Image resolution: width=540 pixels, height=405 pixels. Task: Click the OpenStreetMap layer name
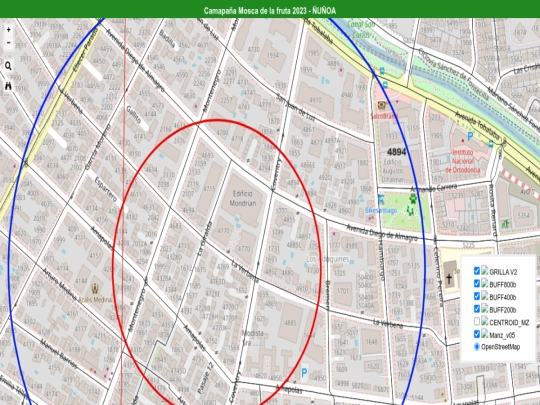coord(500,347)
